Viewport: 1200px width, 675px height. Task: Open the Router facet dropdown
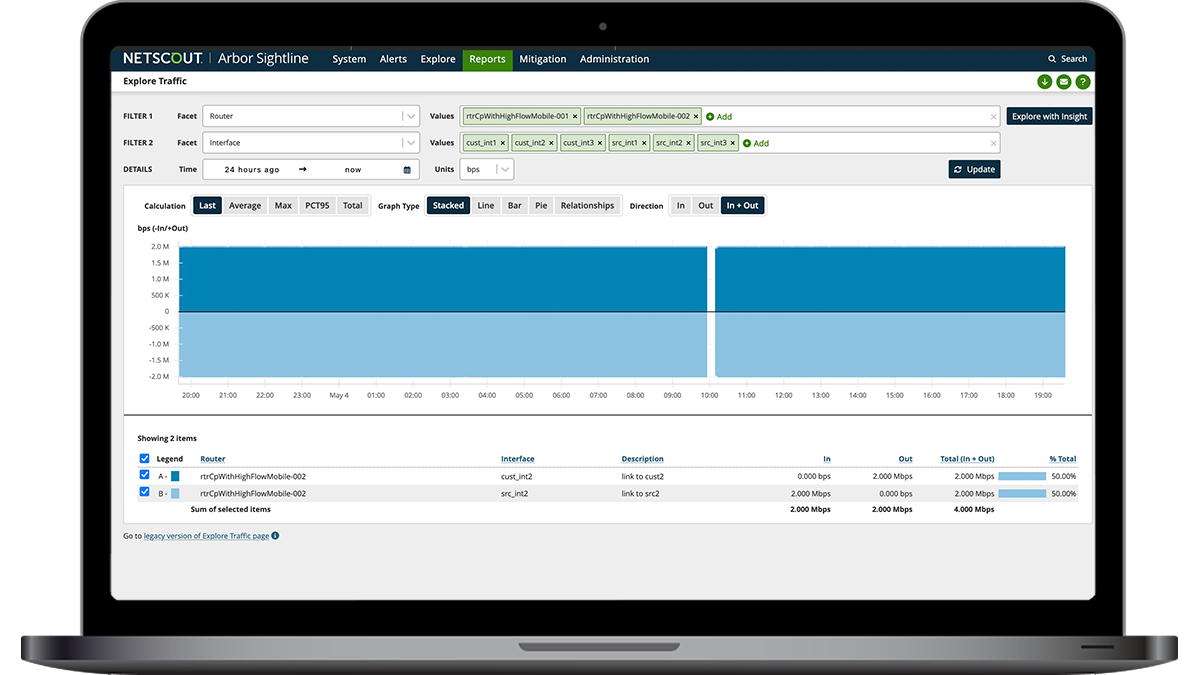[409, 116]
